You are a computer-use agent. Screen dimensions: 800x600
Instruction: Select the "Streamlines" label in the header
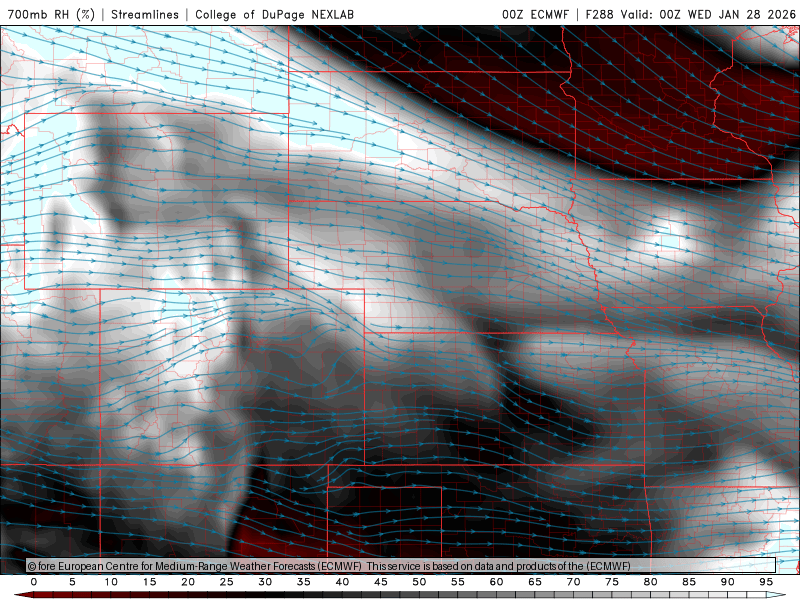145,14
